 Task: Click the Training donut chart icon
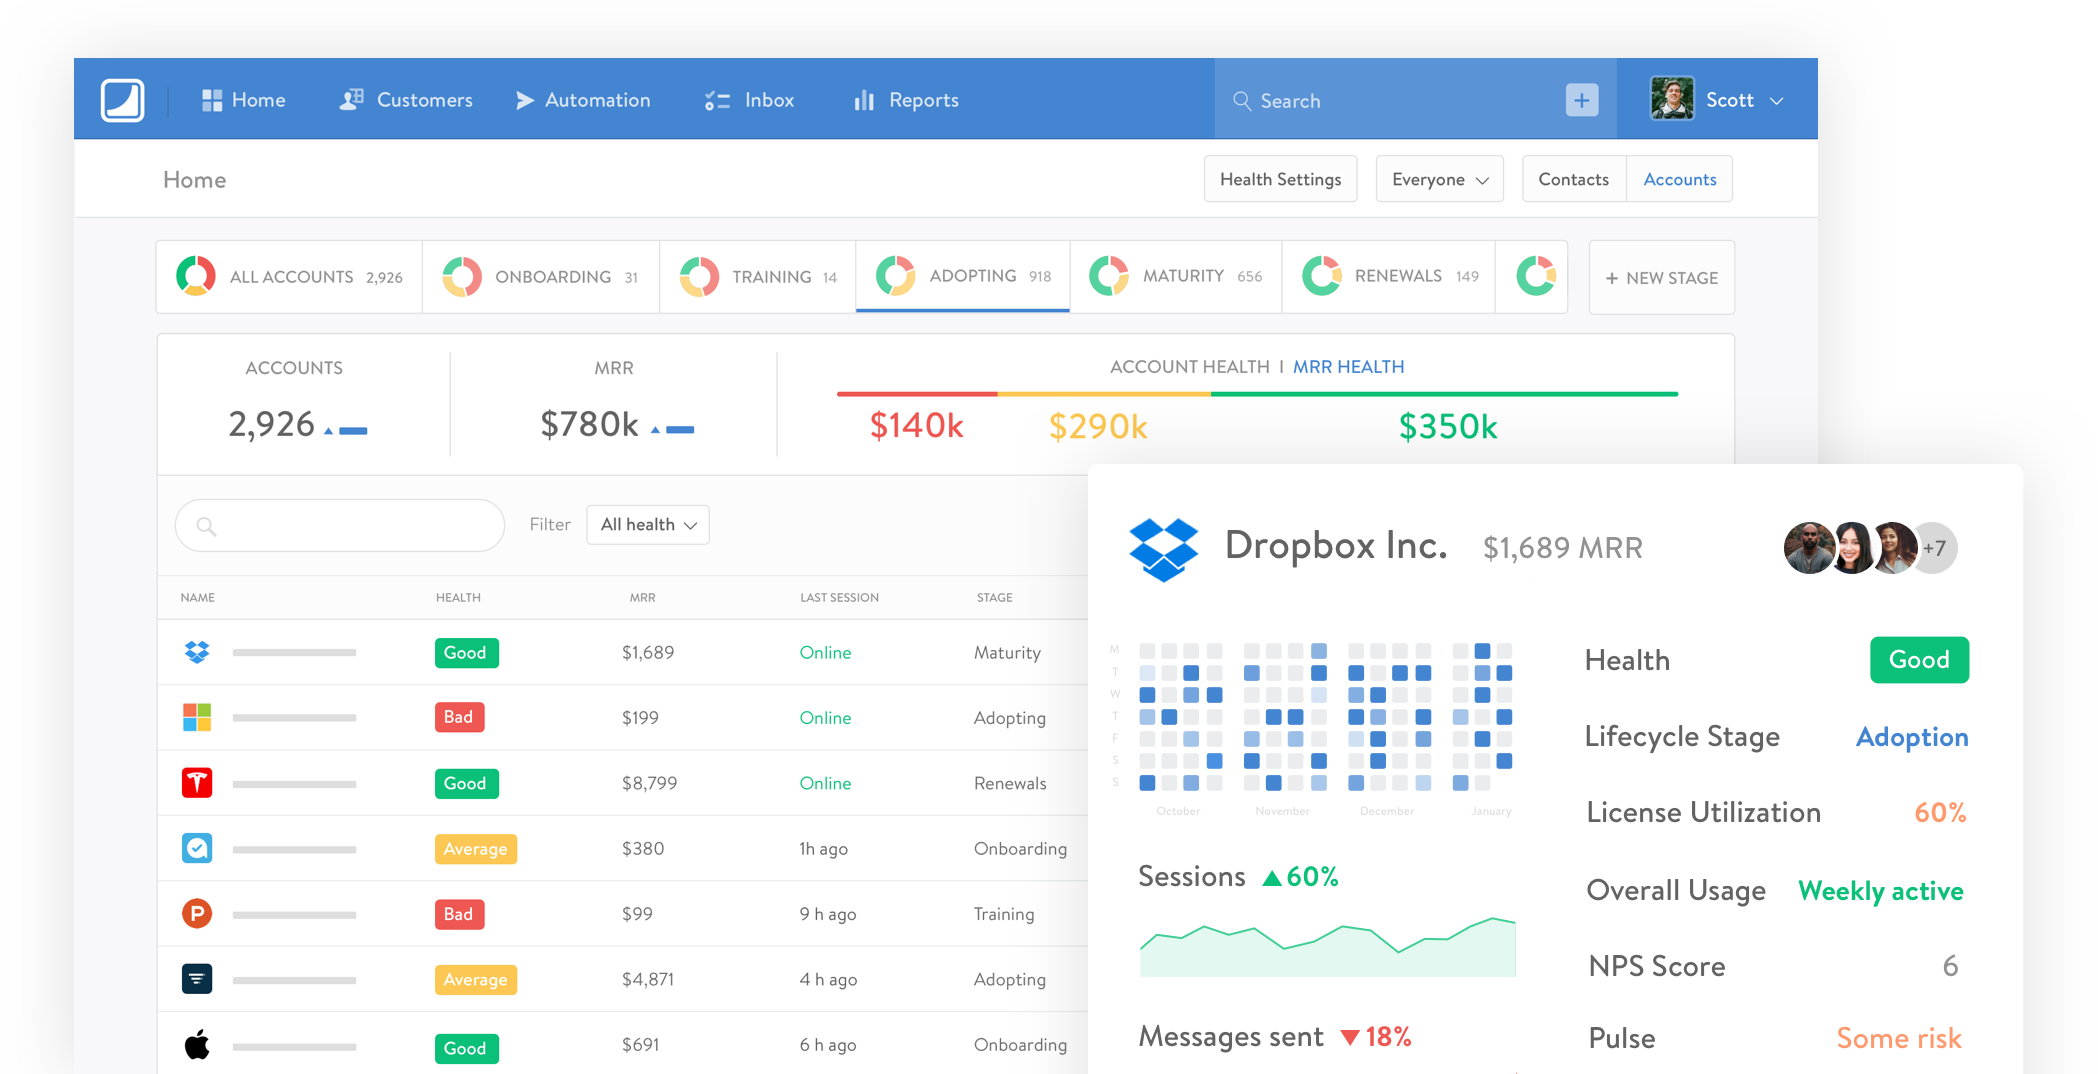(699, 276)
